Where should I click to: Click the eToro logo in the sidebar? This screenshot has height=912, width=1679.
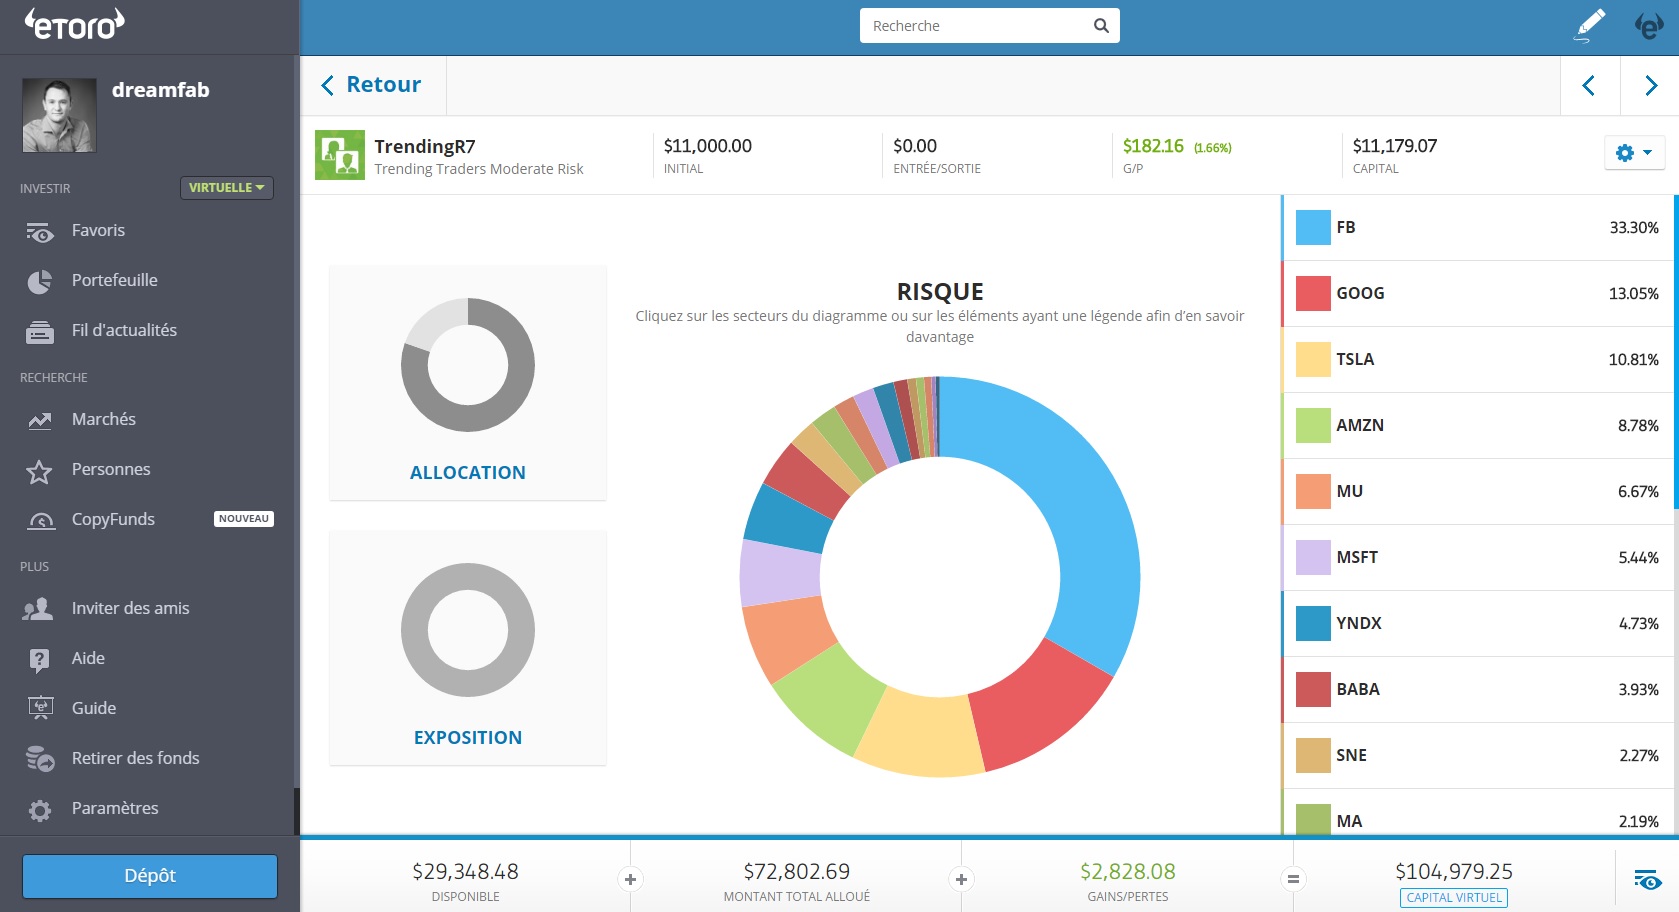point(75,24)
